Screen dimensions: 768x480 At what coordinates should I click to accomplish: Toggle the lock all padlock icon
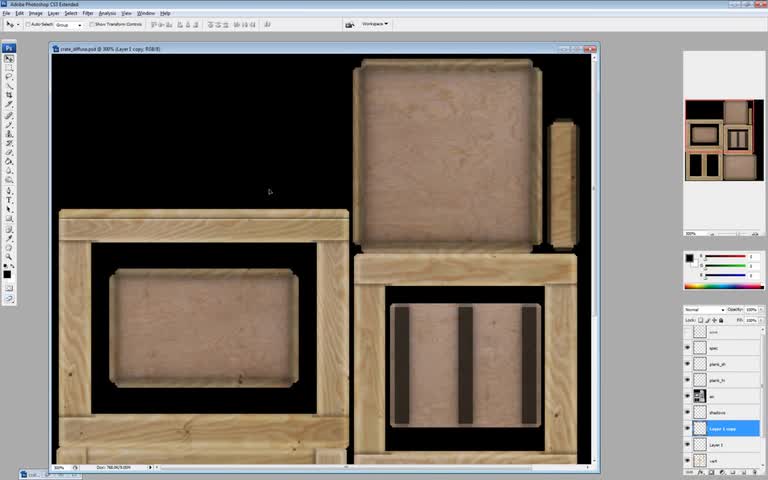point(721,320)
